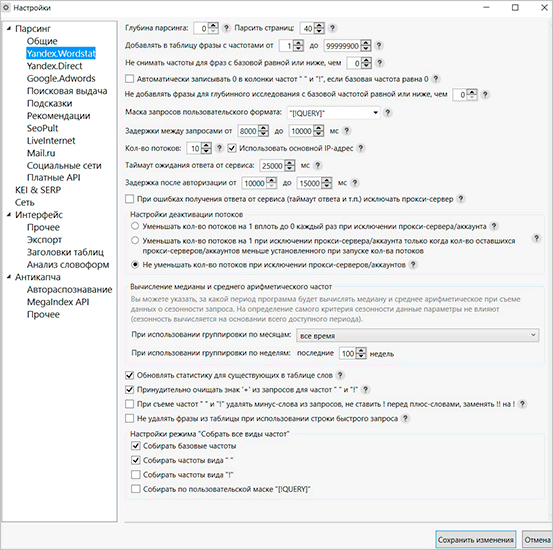Open Автораспознавание settings section
The height and width of the screenshot is (550, 553).
pyautogui.click(x=69, y=289)
